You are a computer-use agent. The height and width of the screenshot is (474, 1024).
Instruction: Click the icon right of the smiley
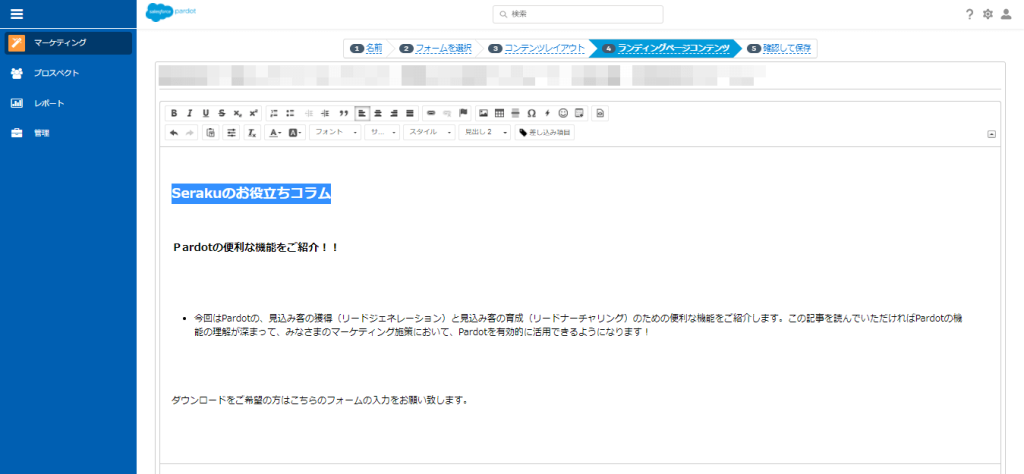(x=579, y=113)
